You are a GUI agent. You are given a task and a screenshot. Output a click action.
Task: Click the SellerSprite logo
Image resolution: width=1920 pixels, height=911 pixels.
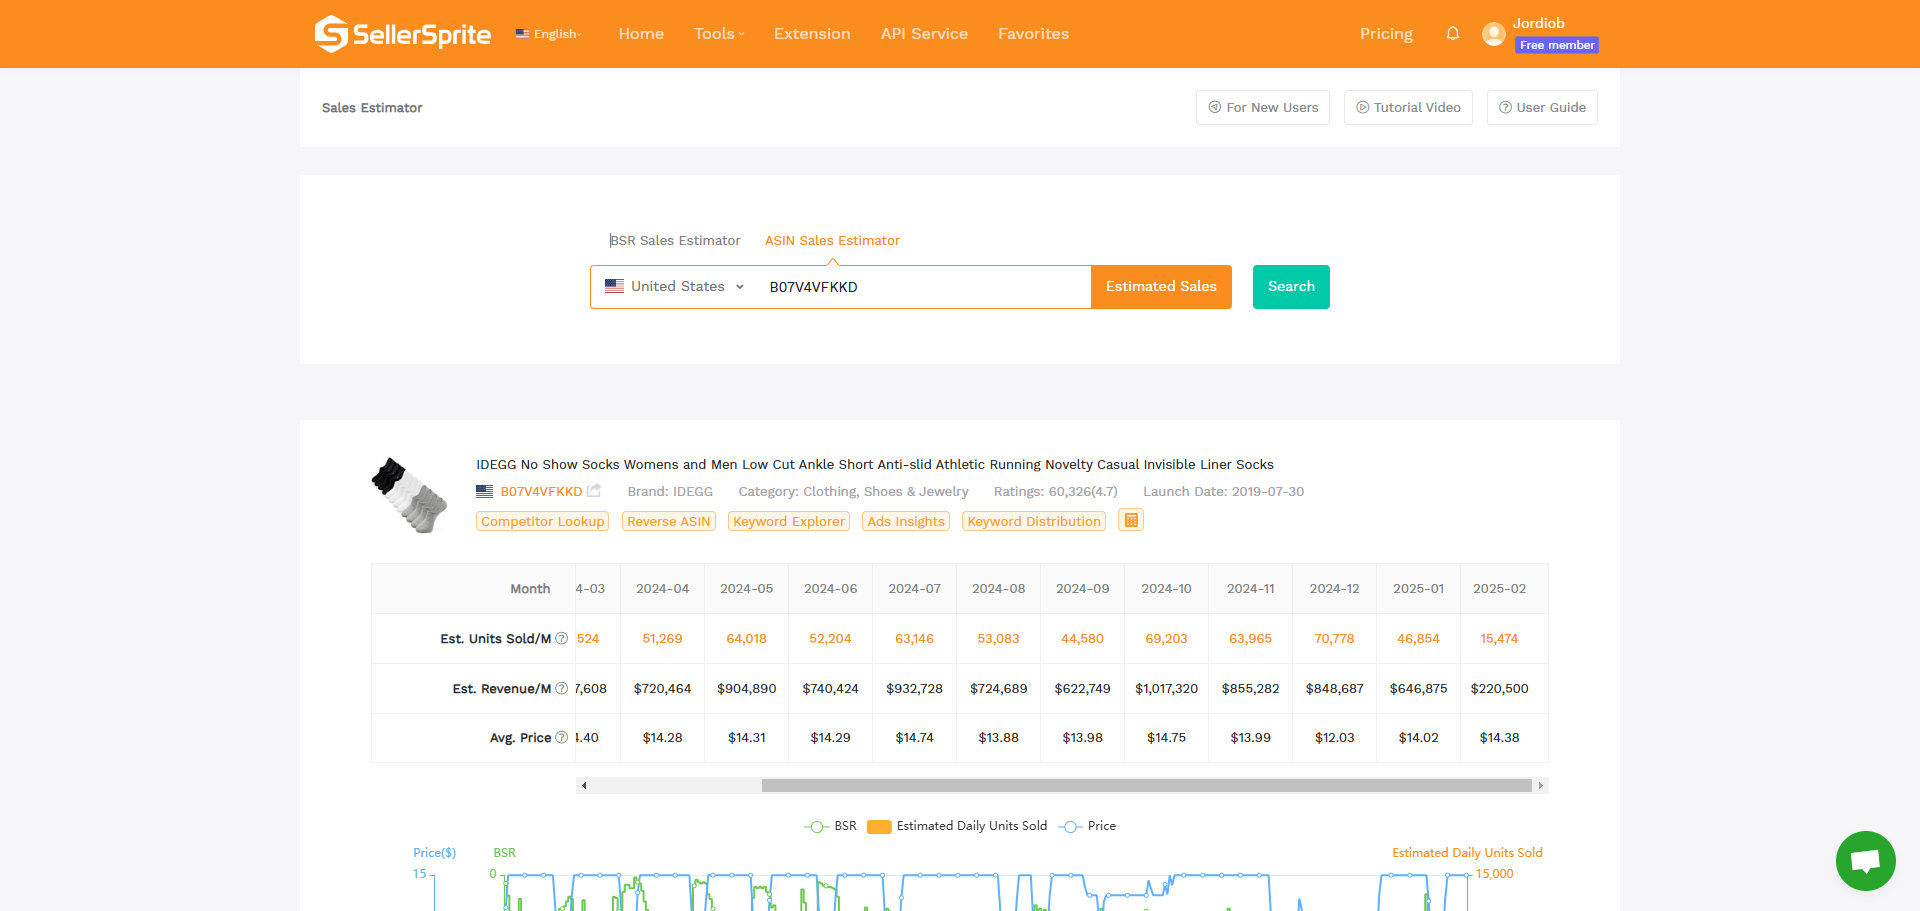pyautogui.click(x=403, y=34)
